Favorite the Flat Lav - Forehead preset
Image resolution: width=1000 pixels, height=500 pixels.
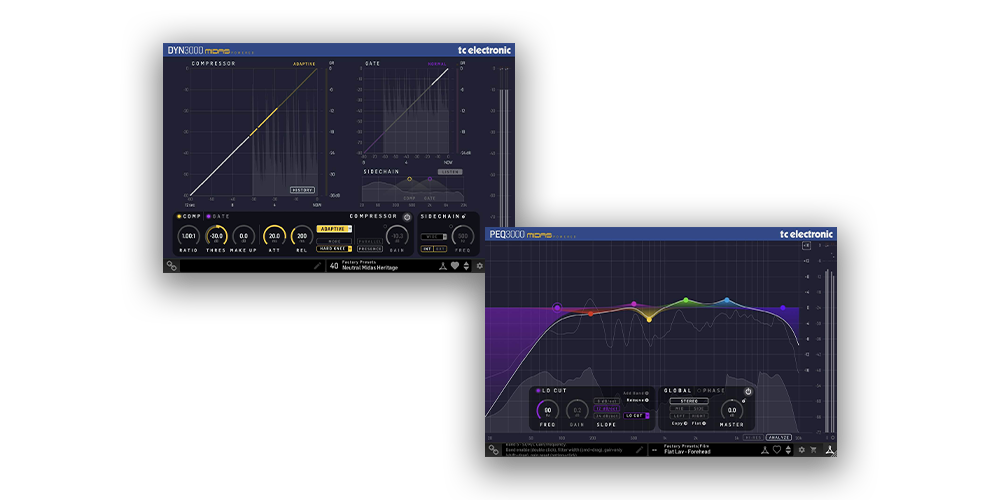click(776, 450)
